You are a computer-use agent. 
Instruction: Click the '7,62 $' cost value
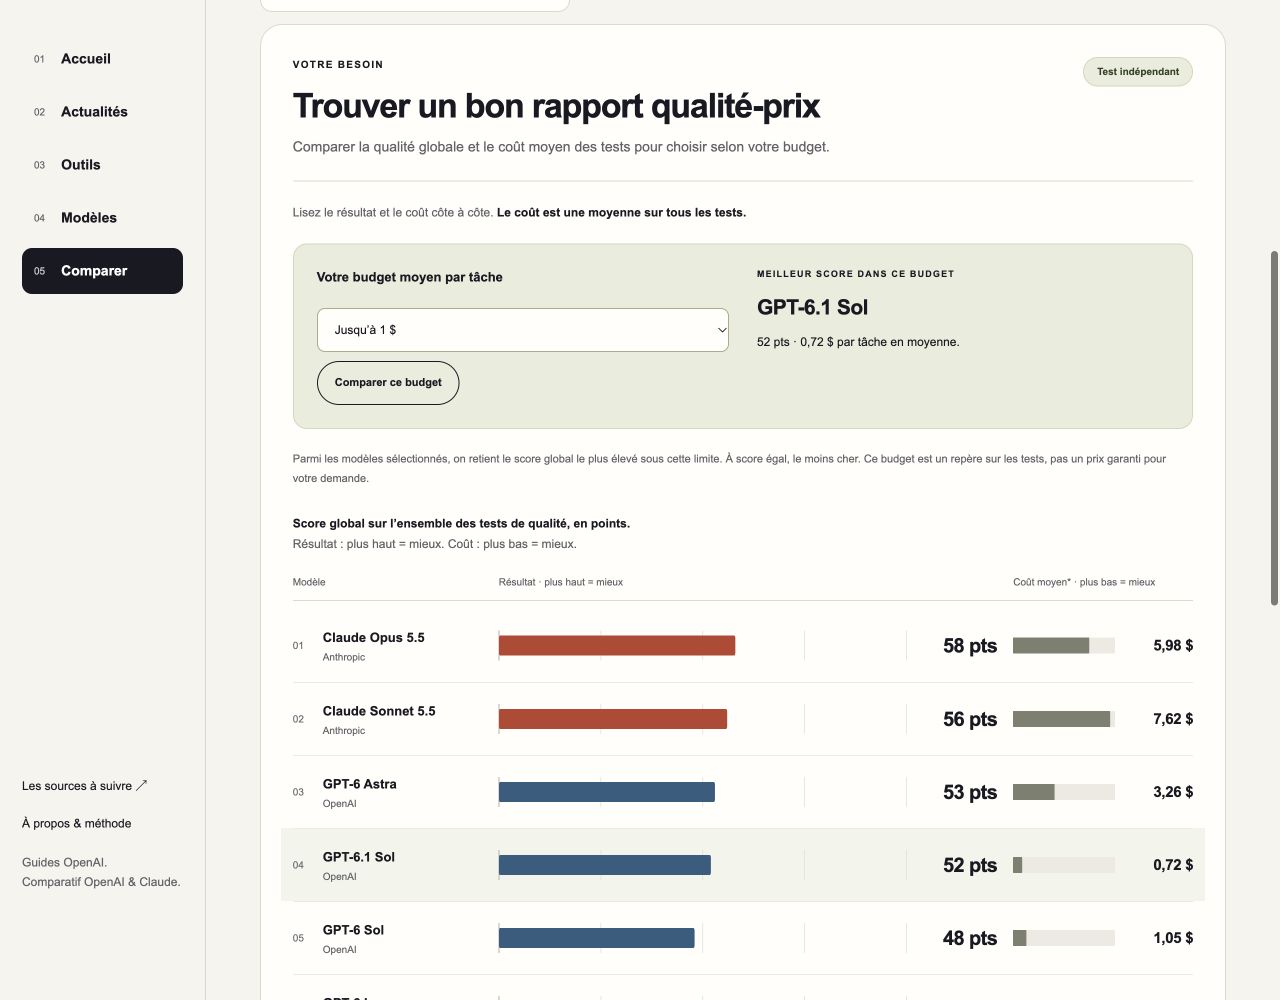coord(1173,719)
